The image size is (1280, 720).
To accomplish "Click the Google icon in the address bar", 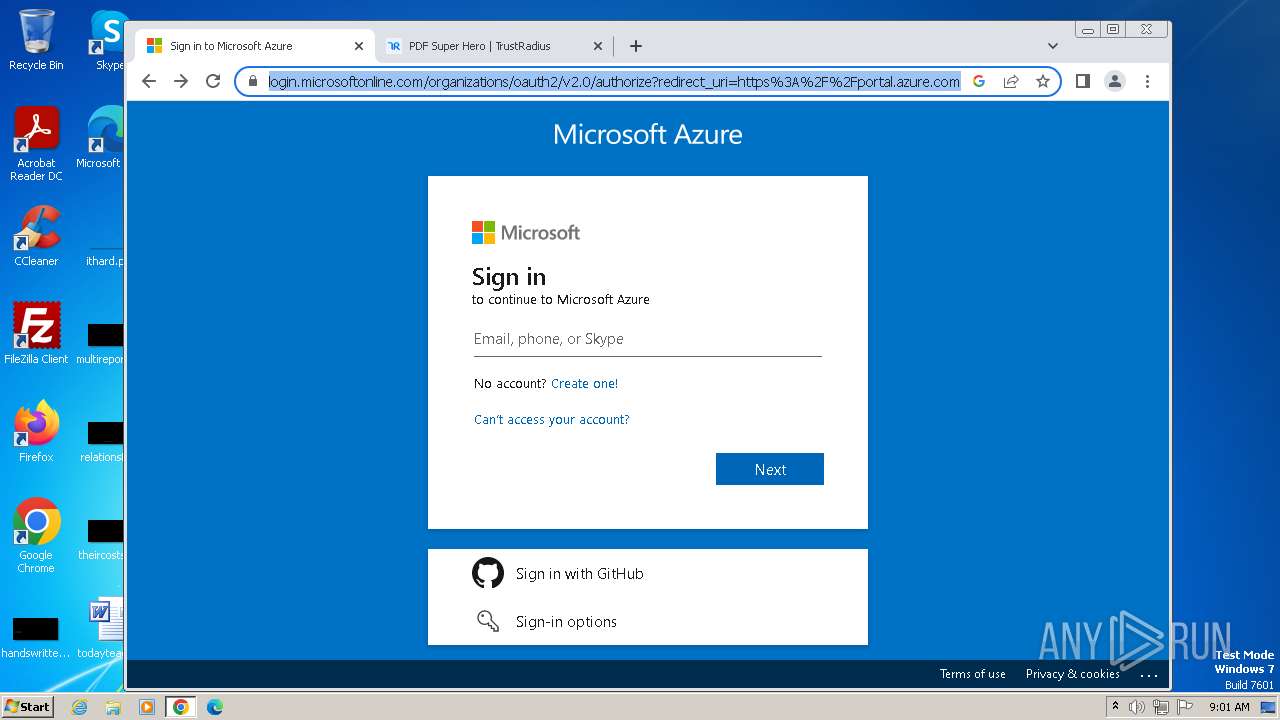I will pos(979,81).
